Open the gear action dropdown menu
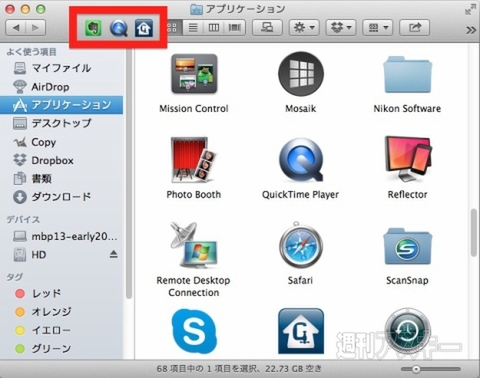The image size is (480, 378). (304, 28)
